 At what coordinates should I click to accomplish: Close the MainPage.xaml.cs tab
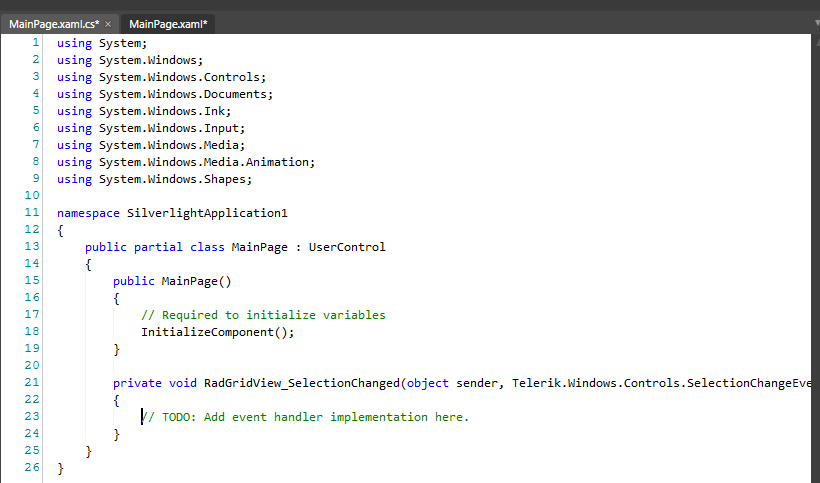(x=108, y=24)
